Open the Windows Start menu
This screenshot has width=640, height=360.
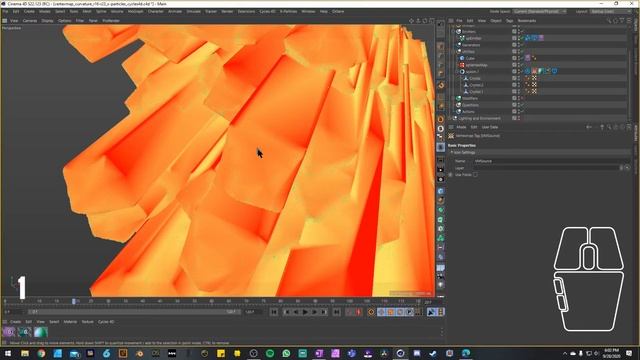(x=7, y=353)
